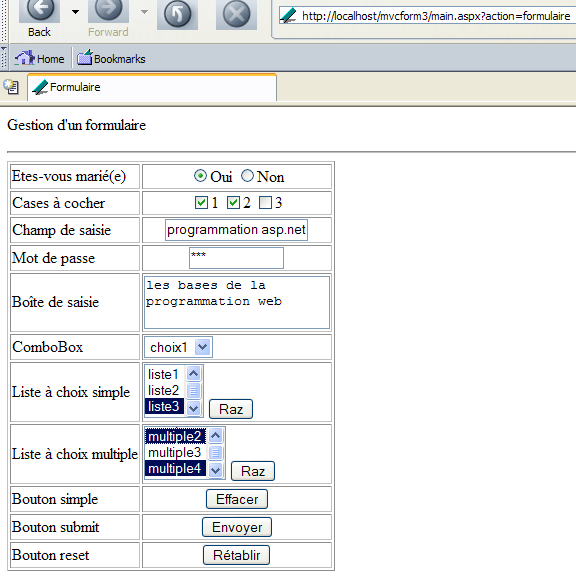Click the page icon in address bar
The width and height of the screenshot is (576, 576).
(288, 16)
